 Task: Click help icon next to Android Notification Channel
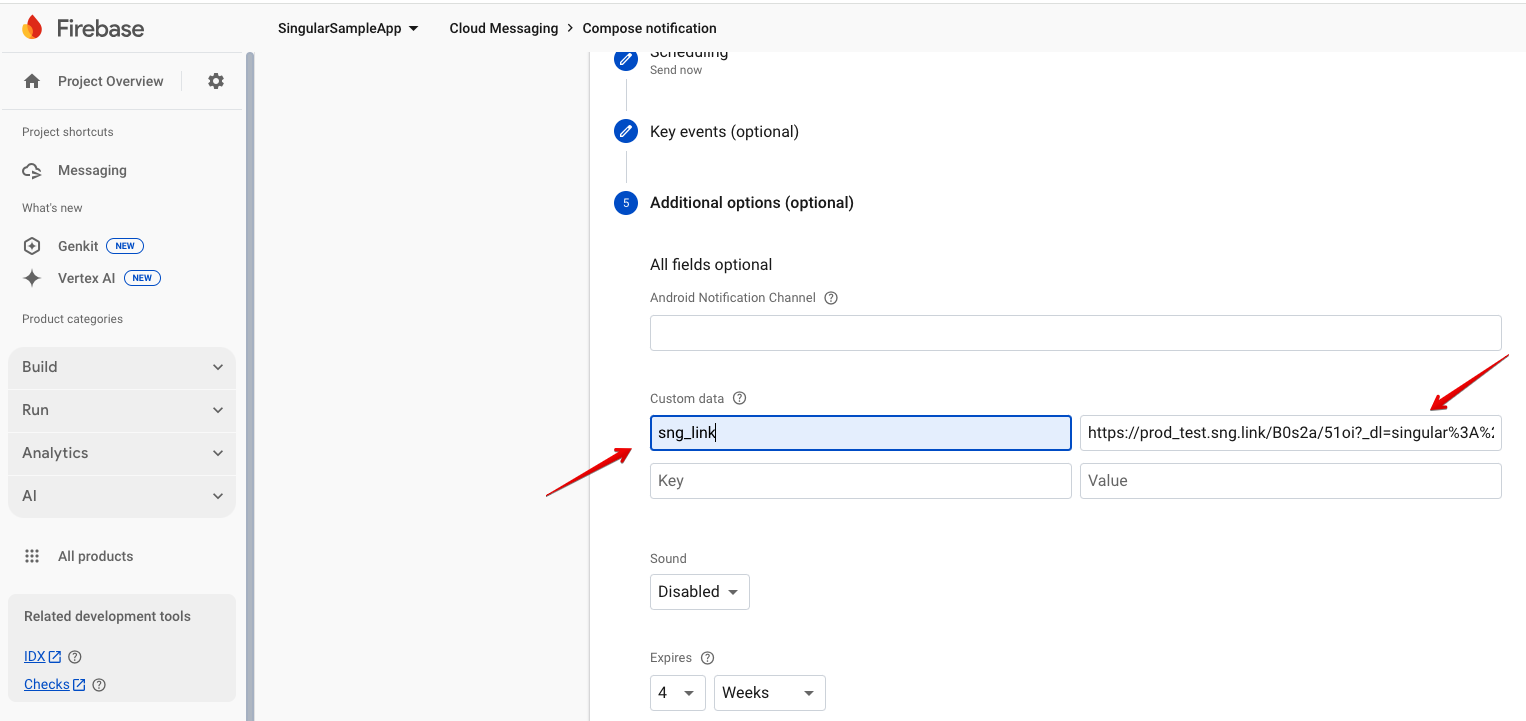830,298
